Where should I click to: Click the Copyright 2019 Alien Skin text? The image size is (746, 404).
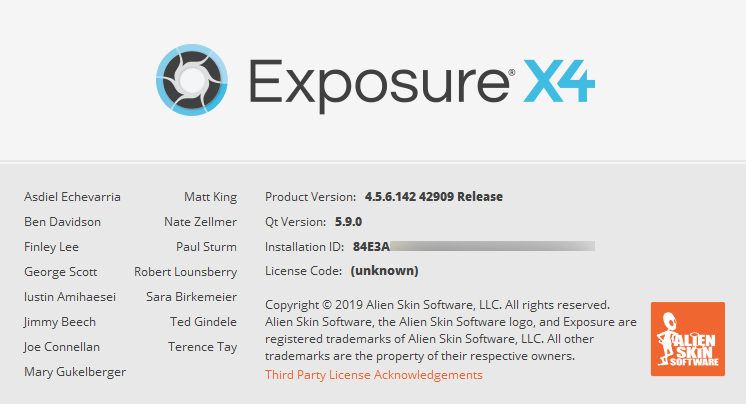coord(437,305)
